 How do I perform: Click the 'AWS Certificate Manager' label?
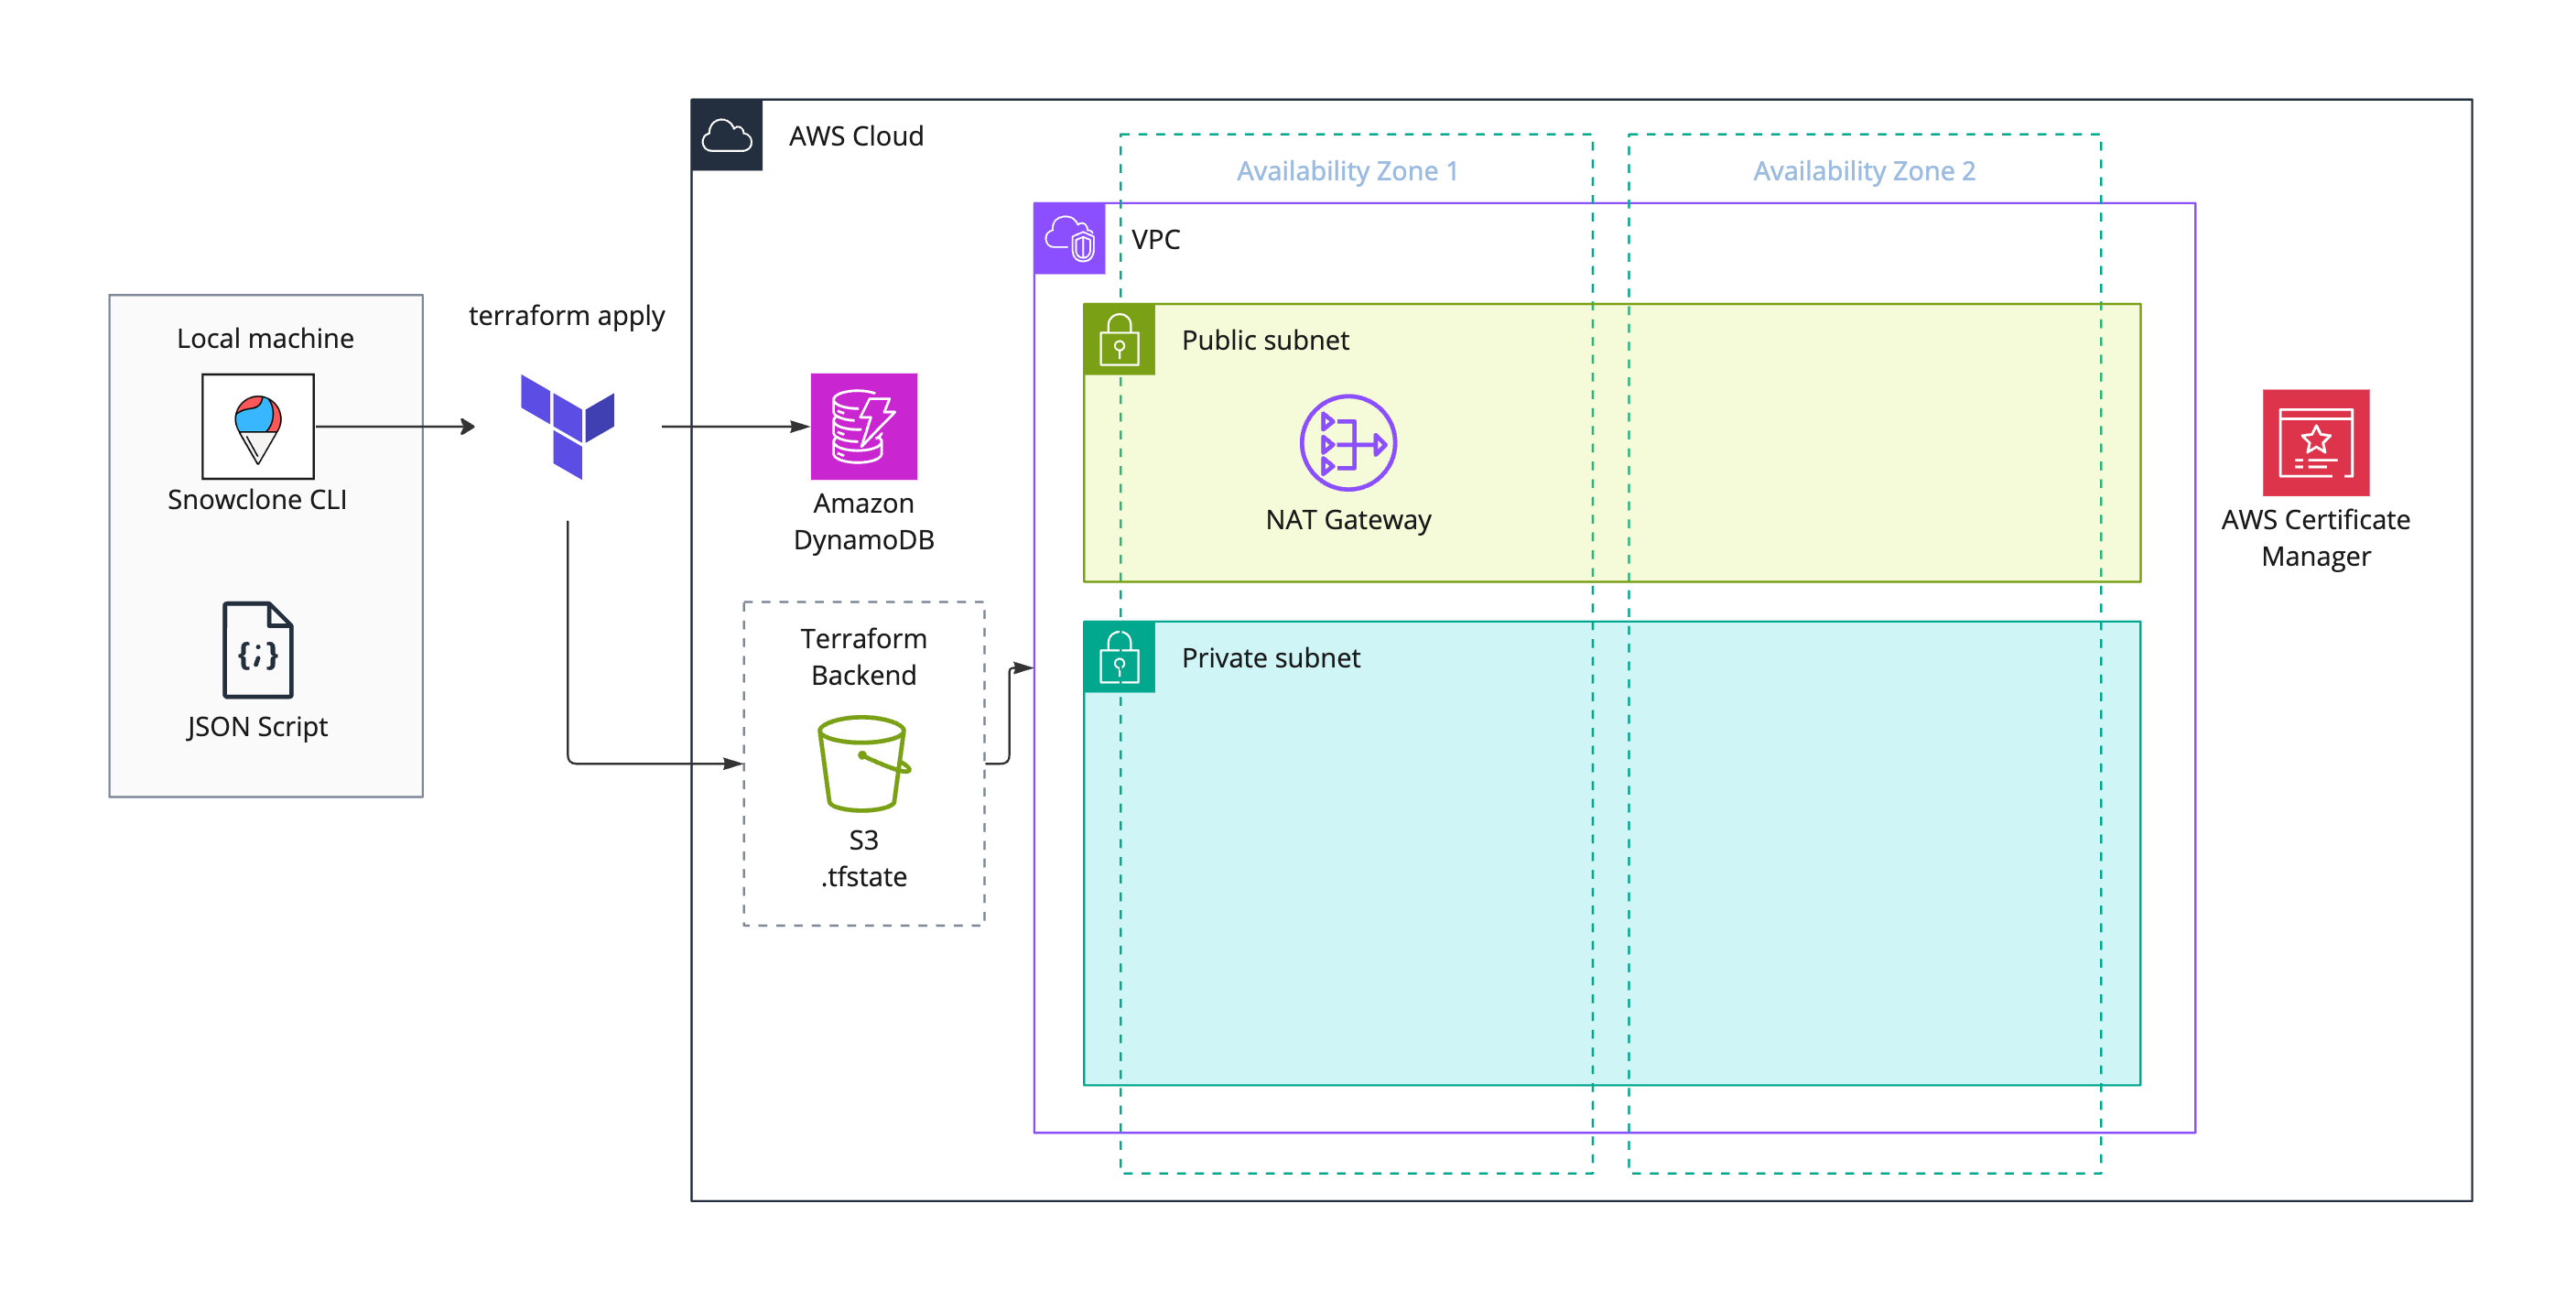click(2316, 538)
